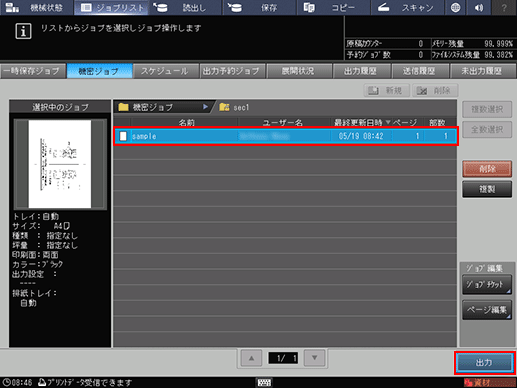Click the keyboard icon in status bar

coord(264,382)
